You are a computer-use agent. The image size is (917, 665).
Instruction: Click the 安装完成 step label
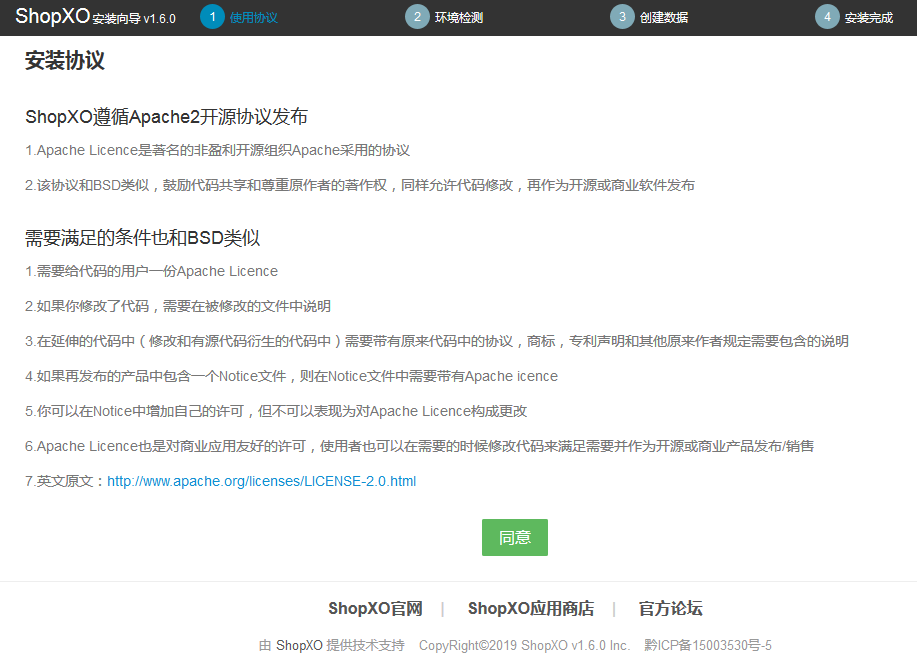869,18
